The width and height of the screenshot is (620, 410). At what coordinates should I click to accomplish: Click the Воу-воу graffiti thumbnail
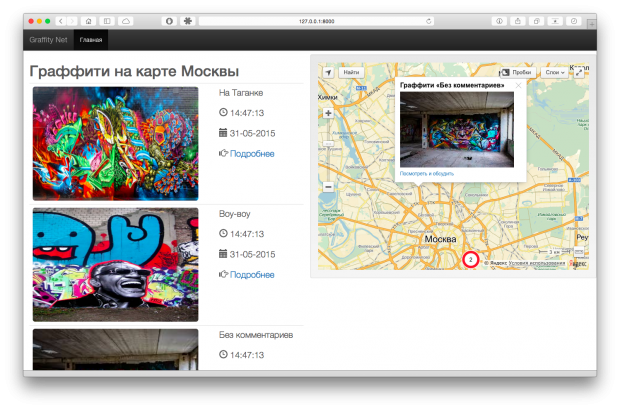[x=115, y=264]
